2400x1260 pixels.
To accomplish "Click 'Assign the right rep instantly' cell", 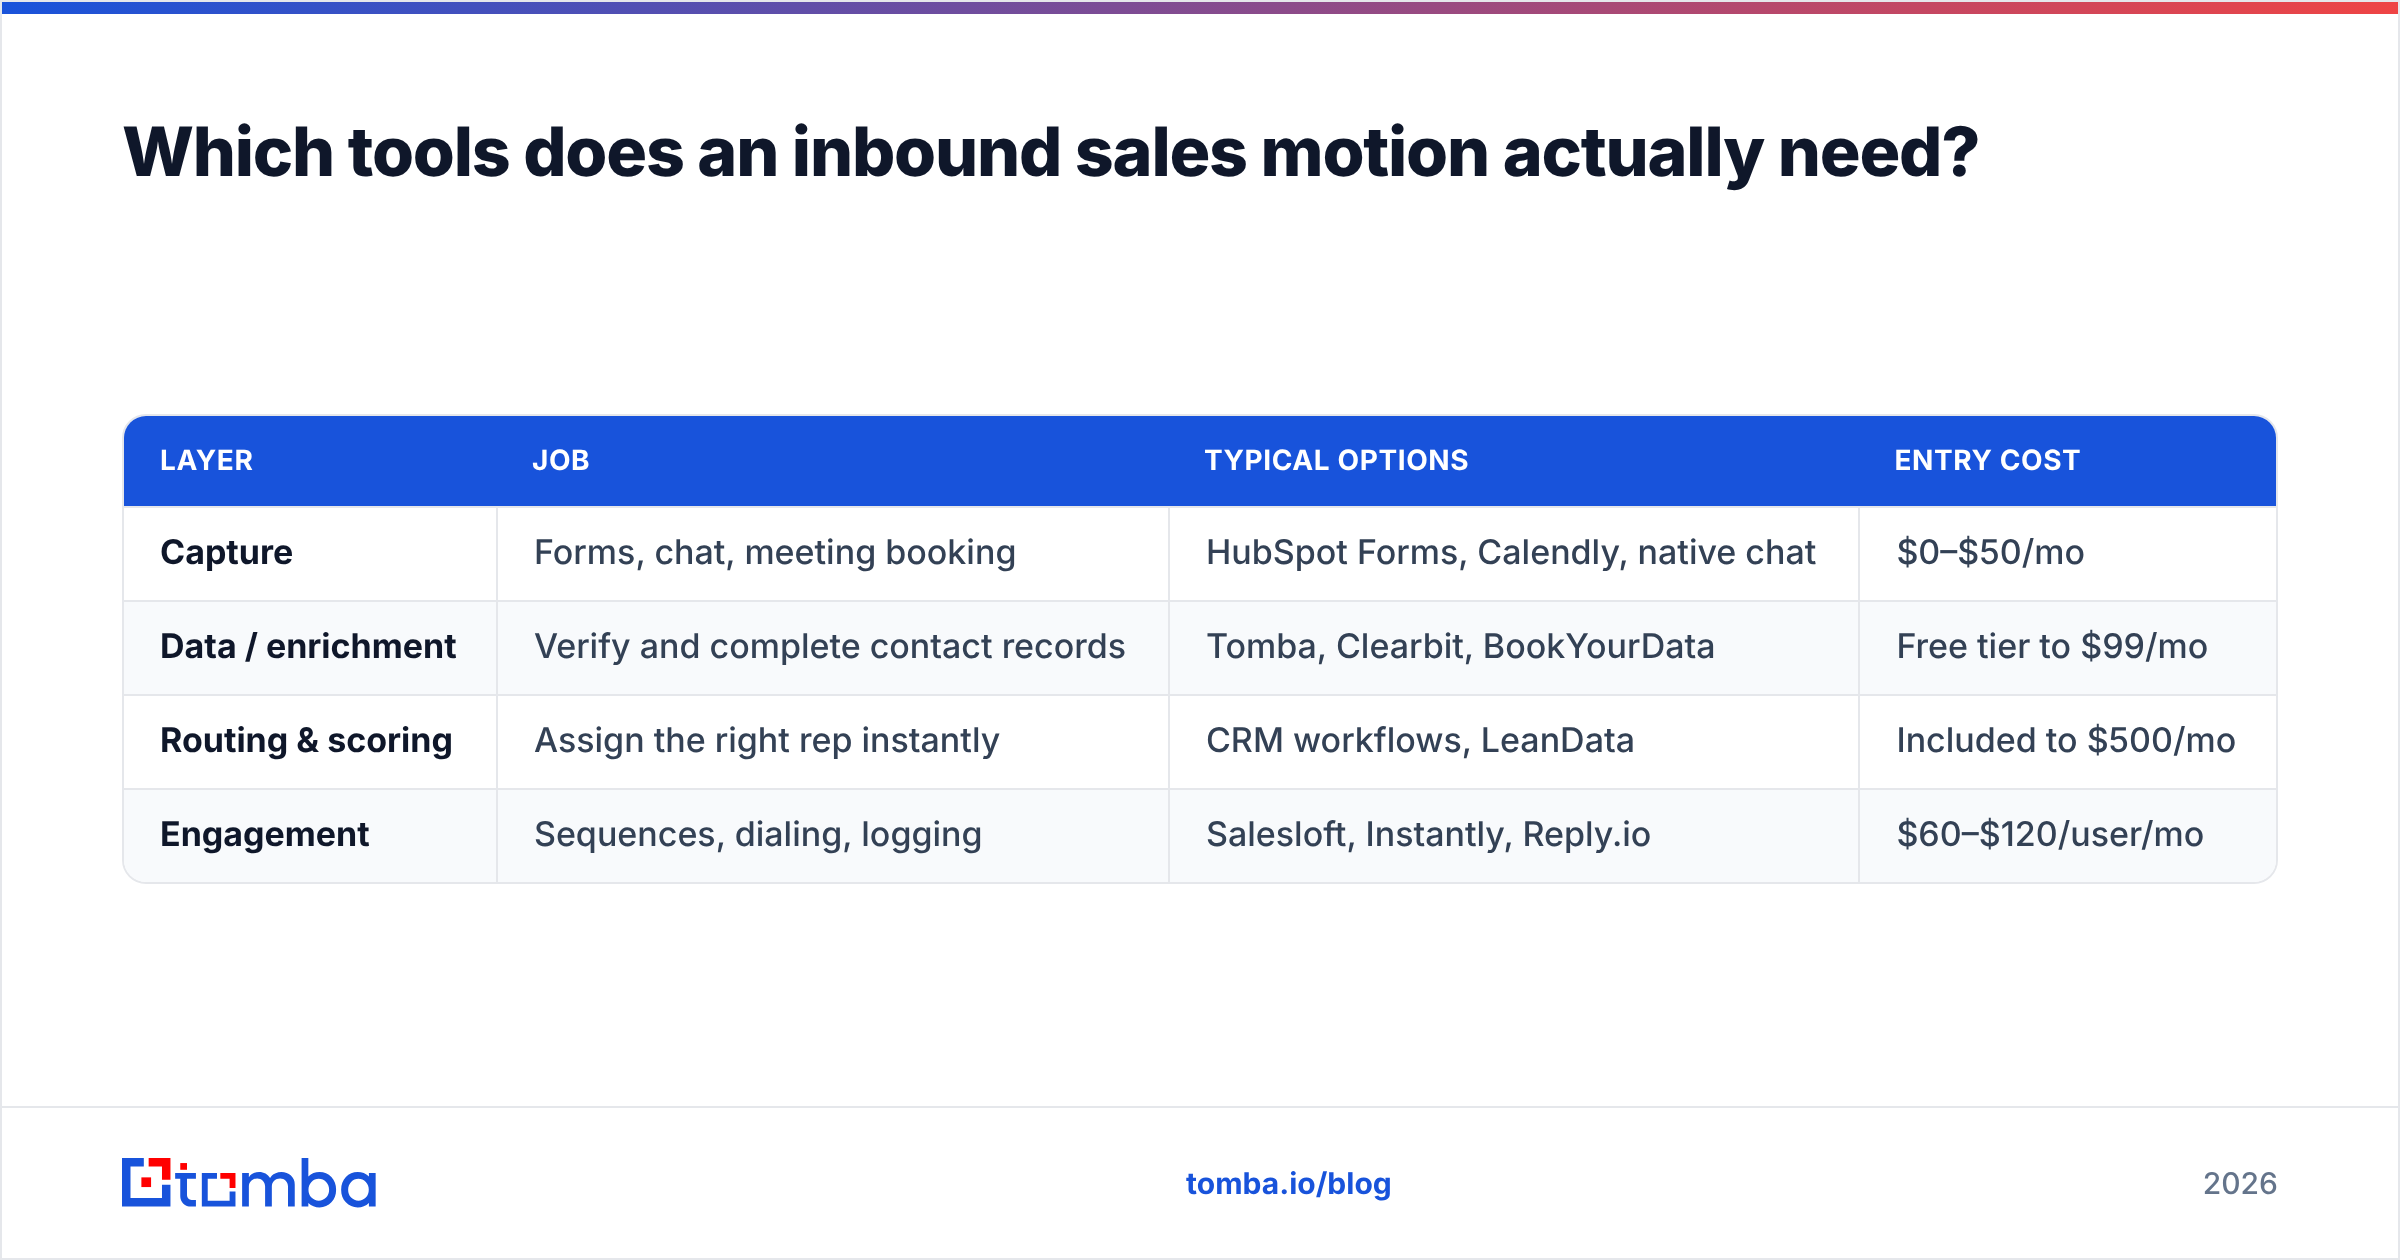I will click(x=767, y=740).
